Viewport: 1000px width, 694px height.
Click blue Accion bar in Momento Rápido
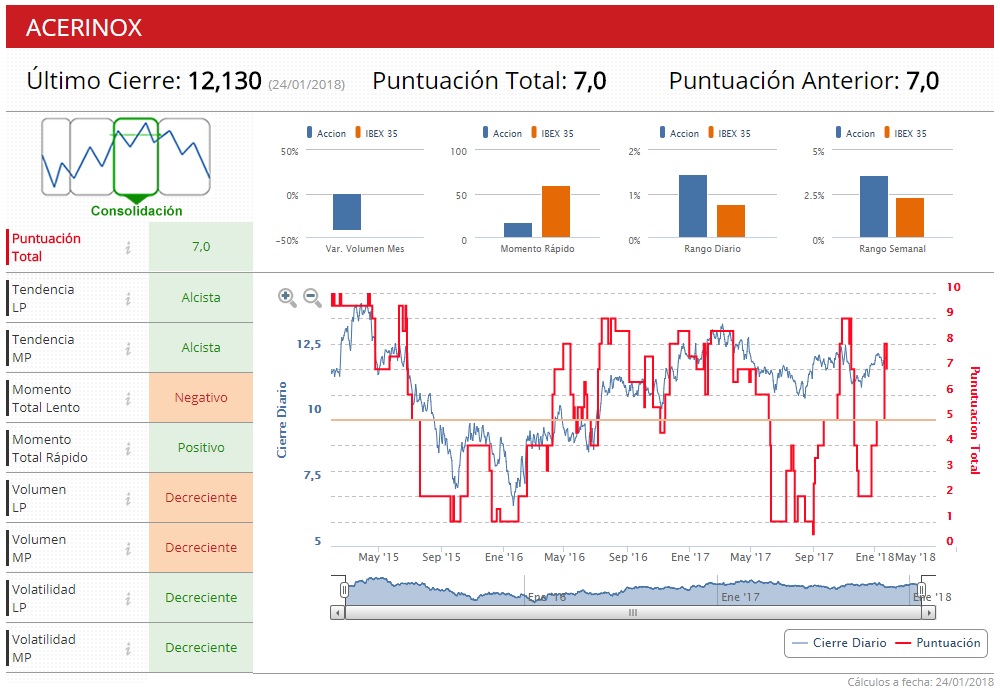coord(518,230)
